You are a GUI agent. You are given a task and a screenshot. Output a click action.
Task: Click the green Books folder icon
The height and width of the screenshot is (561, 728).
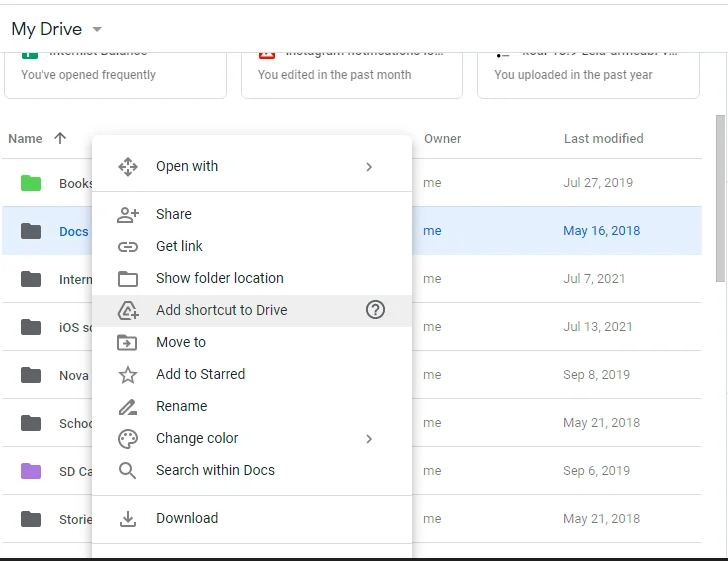pos(31,183)
